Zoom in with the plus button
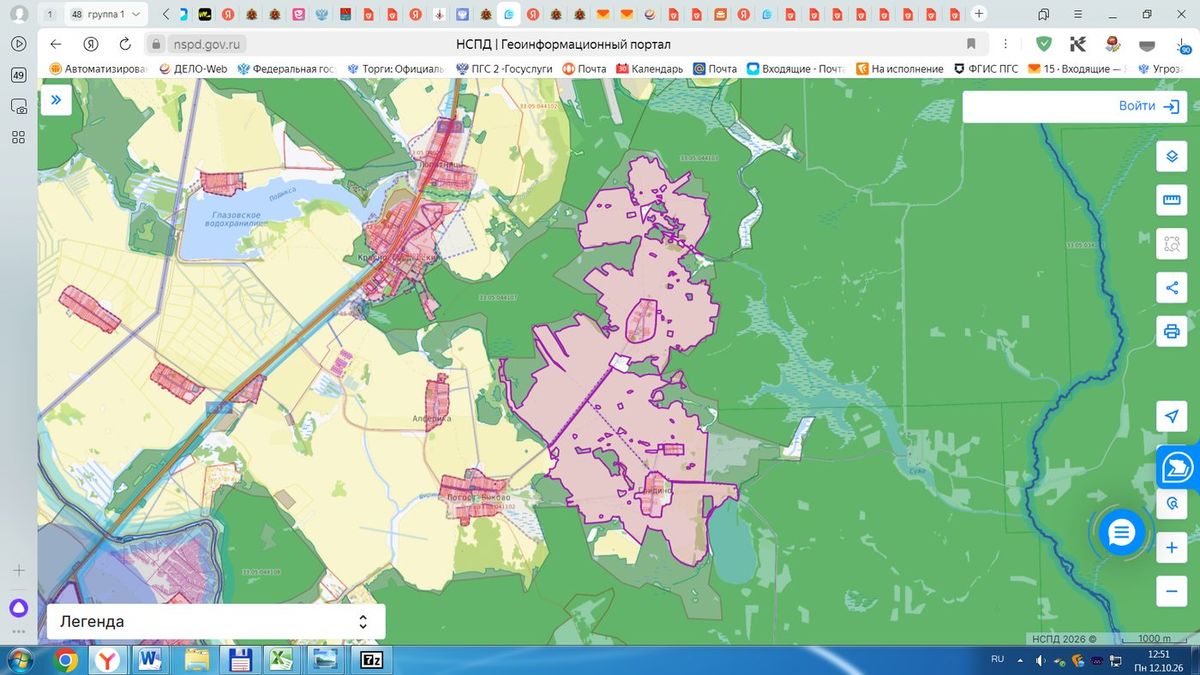Viewport: 1200px width, 675px height. (x=1172, y=548)
